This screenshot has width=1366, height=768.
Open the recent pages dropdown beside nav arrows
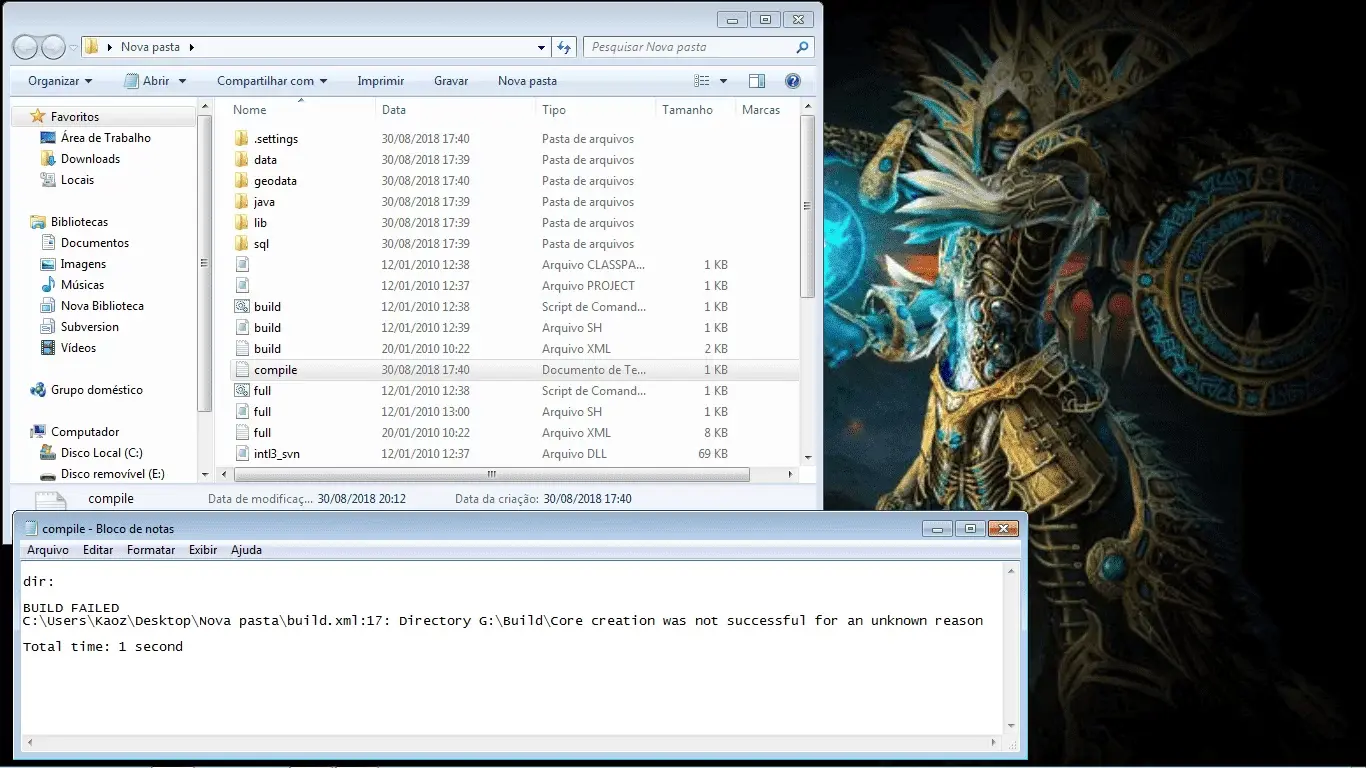(x=74, y=47)
